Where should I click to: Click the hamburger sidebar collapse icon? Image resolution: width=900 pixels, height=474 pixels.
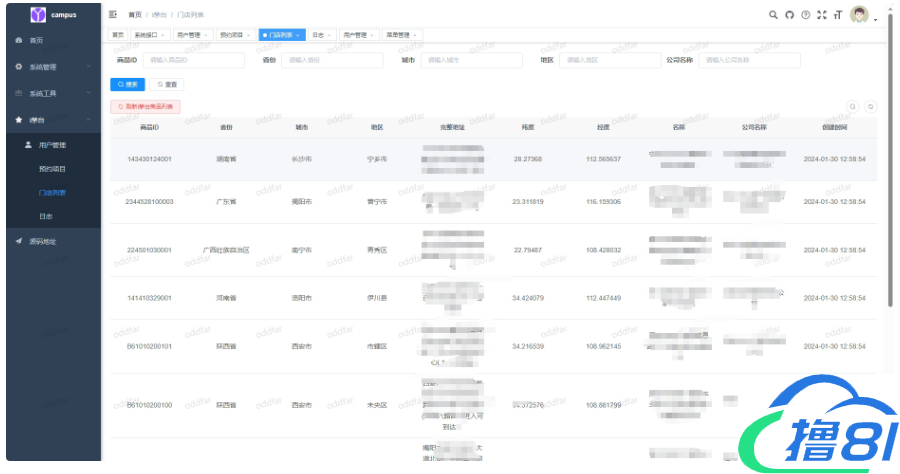(x=112, y=15)
